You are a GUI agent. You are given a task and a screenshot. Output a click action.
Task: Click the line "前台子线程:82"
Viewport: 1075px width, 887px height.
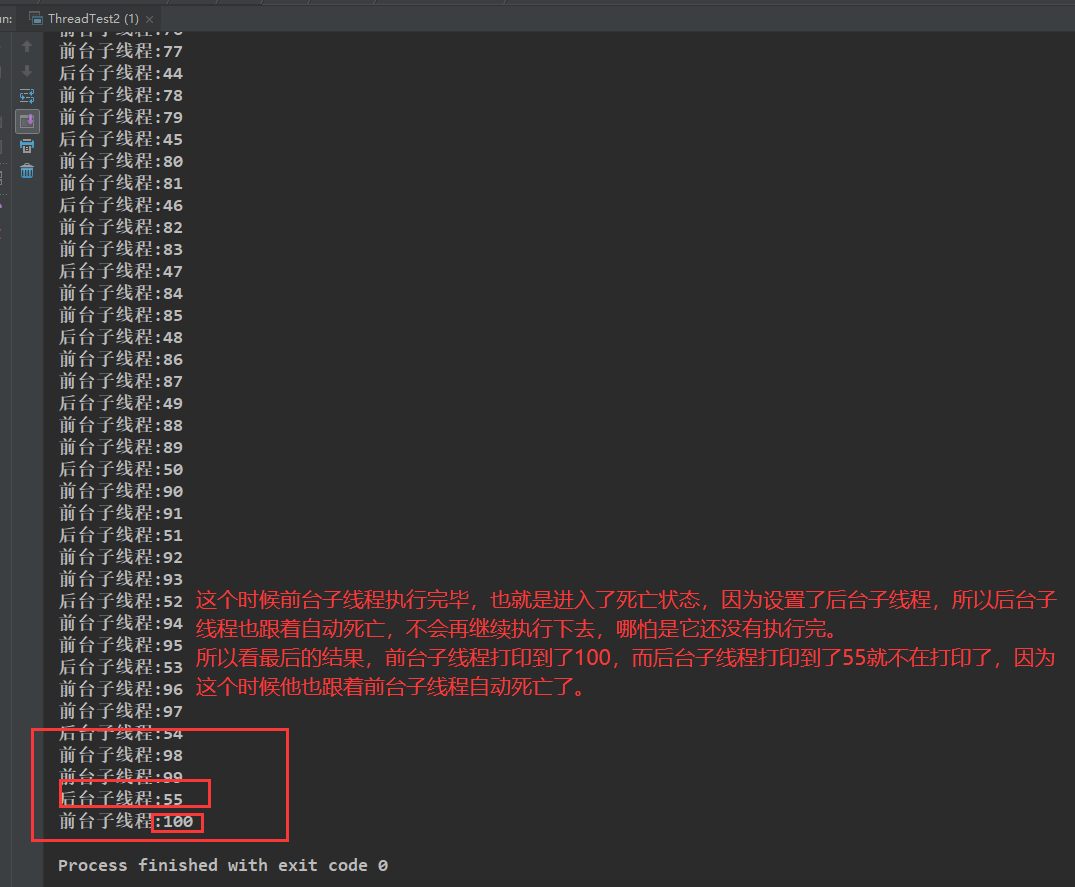(x=121, y=227)
